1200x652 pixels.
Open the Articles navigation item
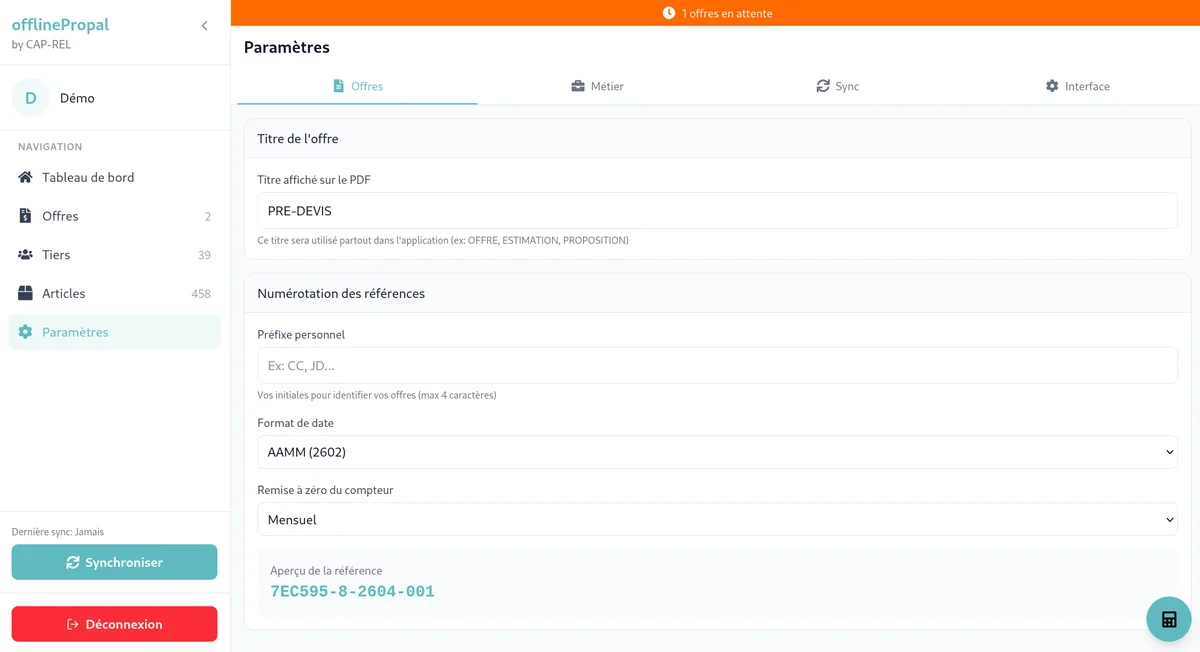[115, 294]
